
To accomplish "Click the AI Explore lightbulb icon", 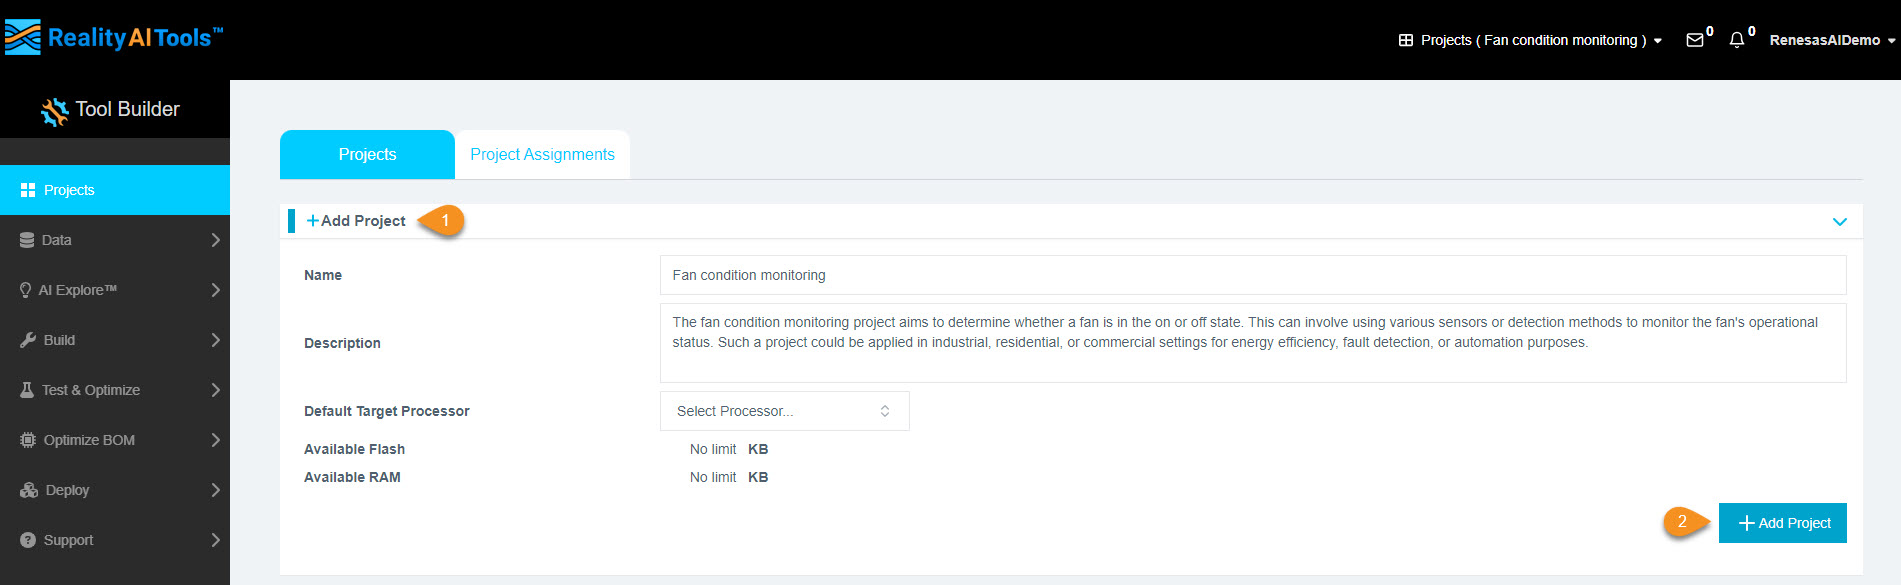I will (26, 290).
